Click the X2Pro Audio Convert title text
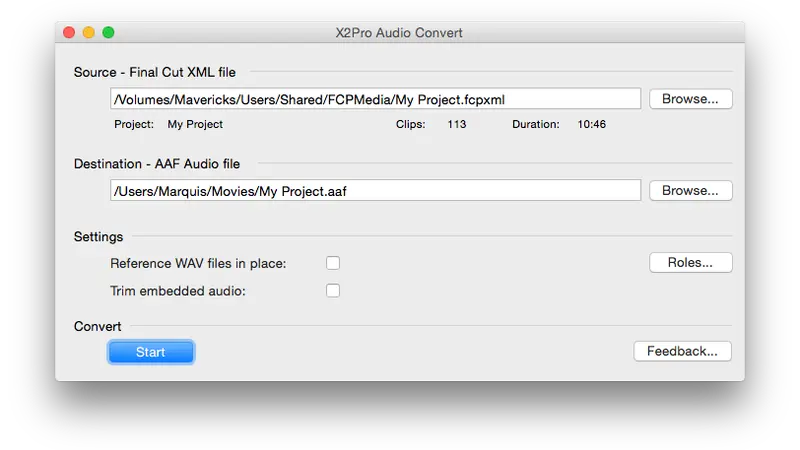 [x=399, y=33]
